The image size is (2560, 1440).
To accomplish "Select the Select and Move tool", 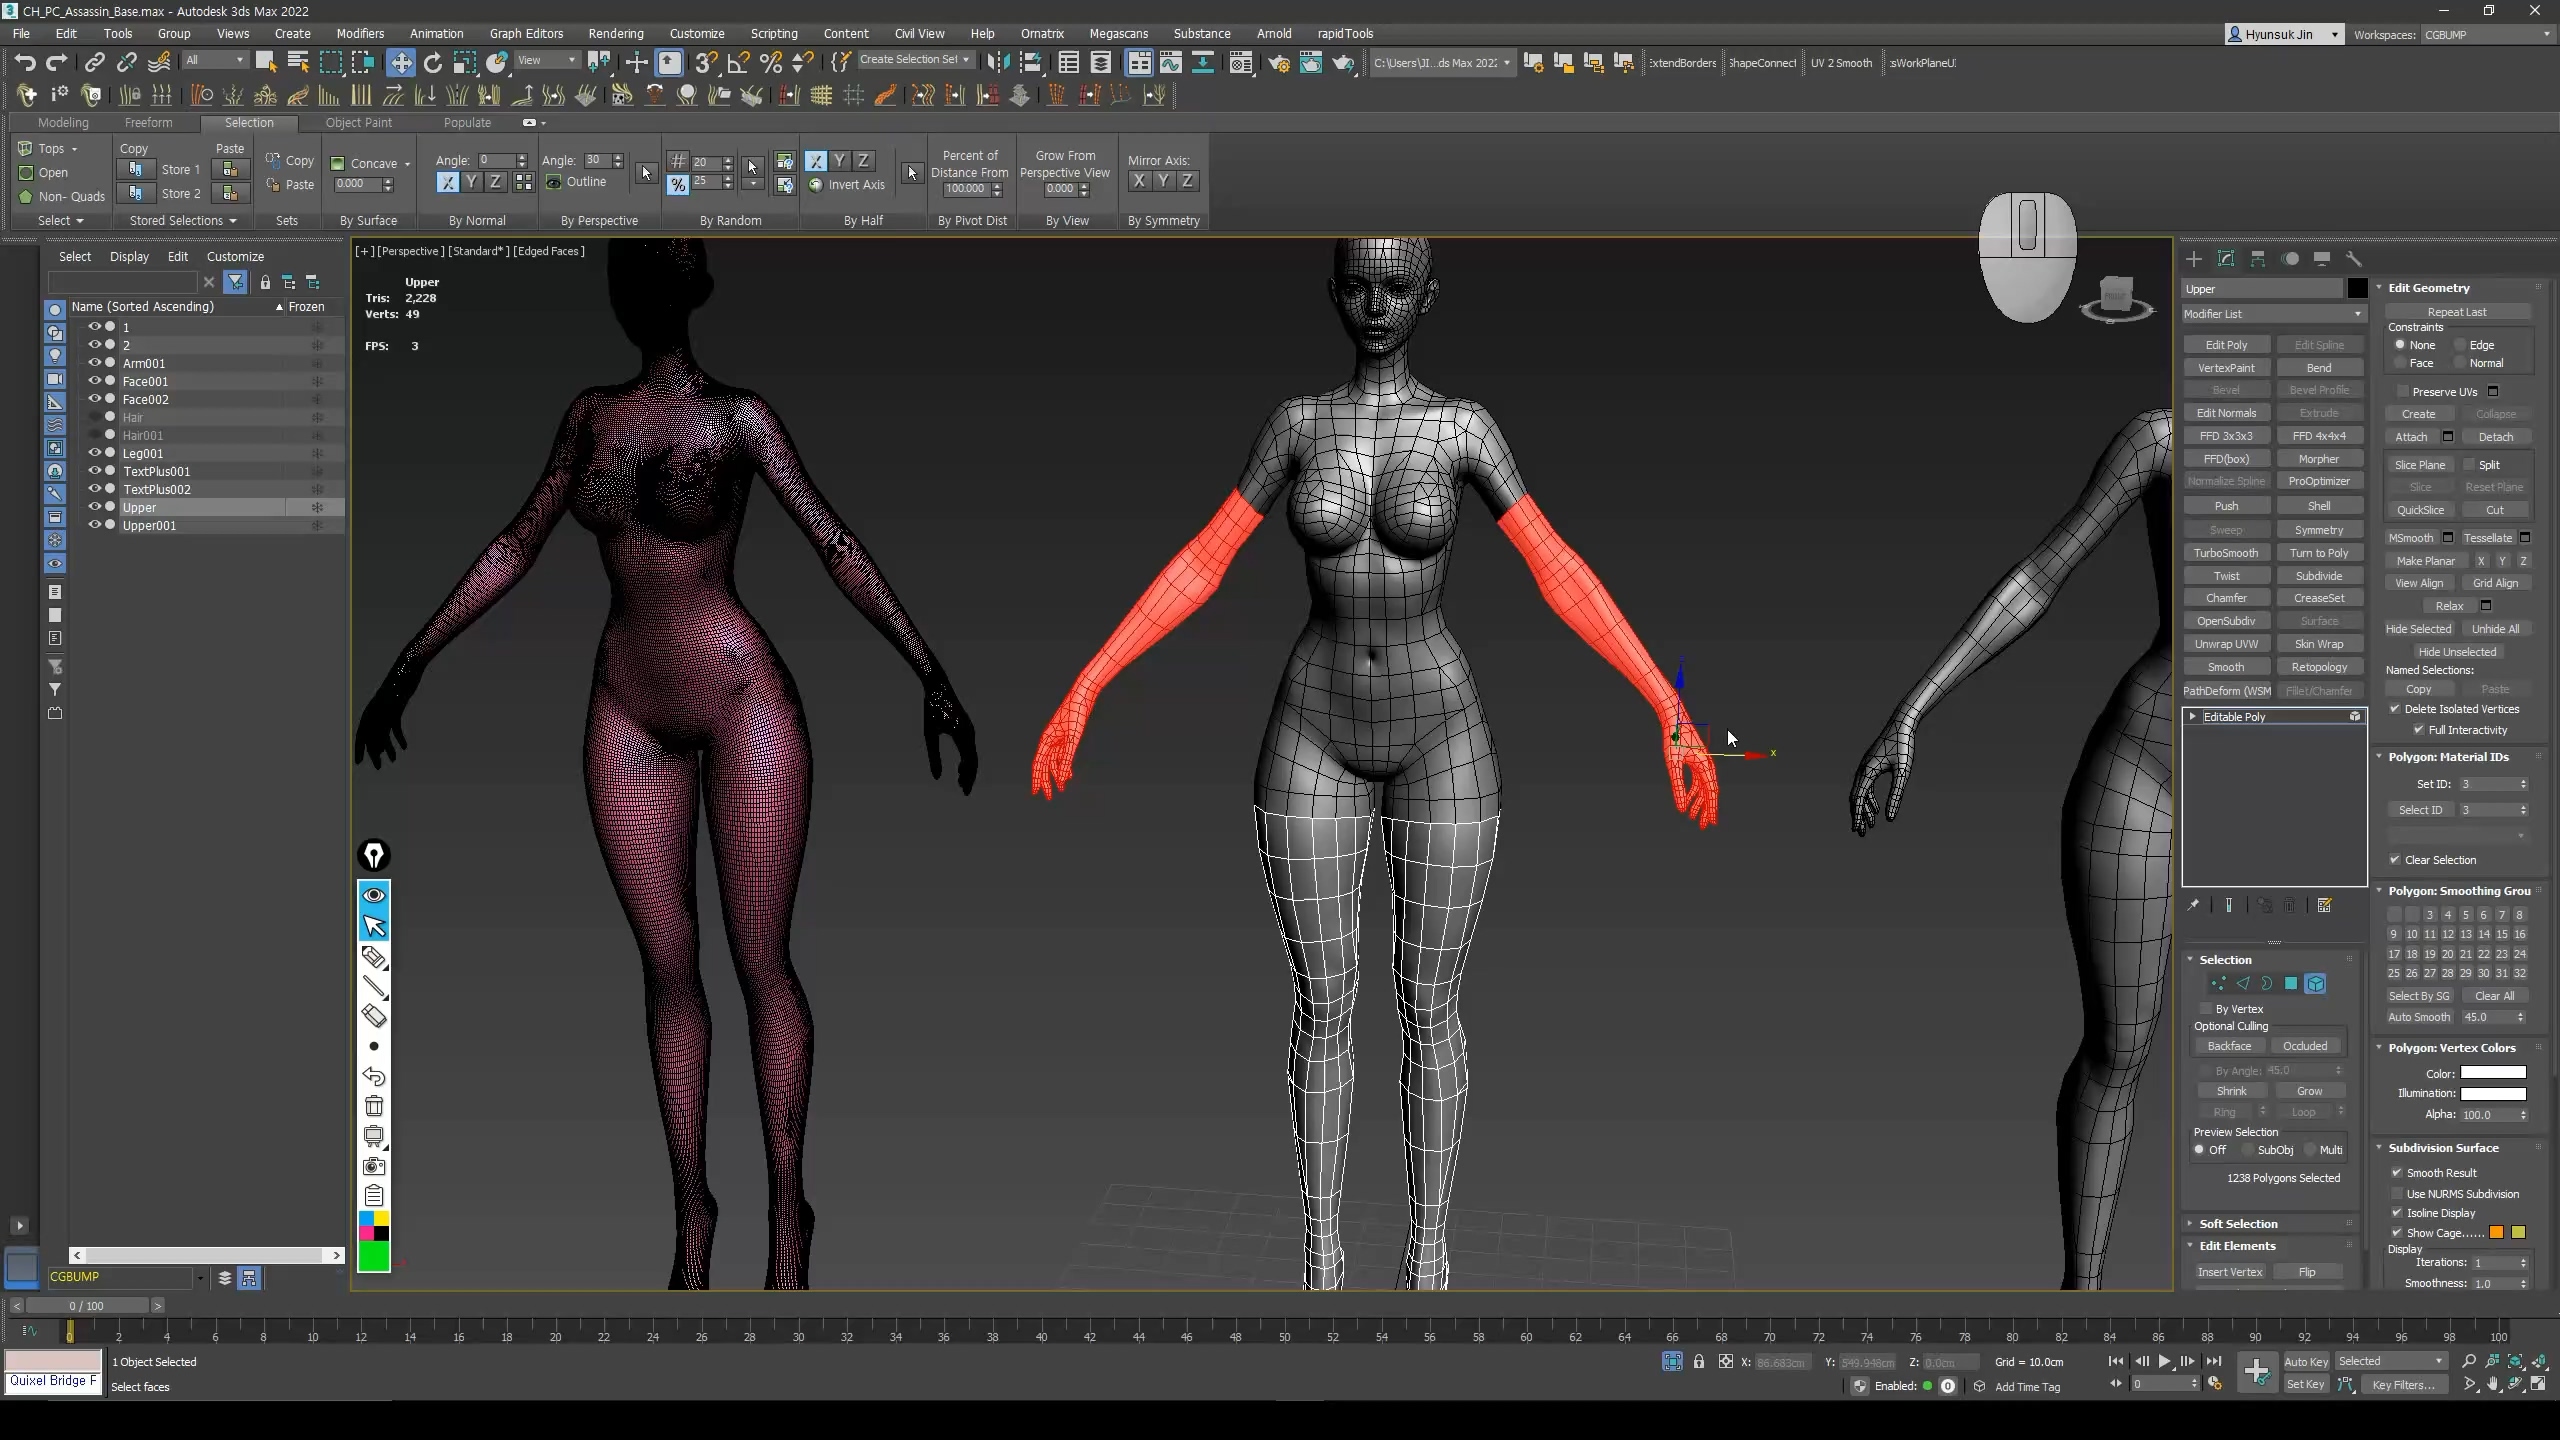I will (x=400, y=63).
